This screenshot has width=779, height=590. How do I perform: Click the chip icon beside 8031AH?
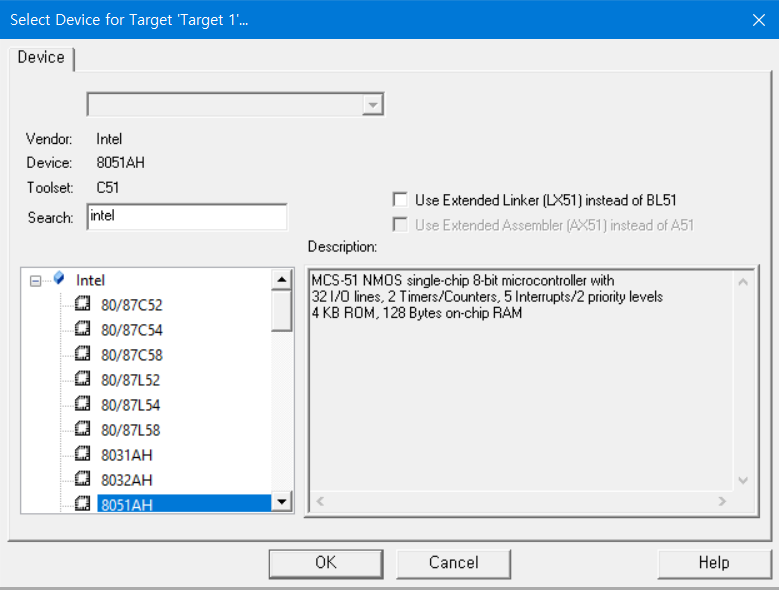(82, 453)
